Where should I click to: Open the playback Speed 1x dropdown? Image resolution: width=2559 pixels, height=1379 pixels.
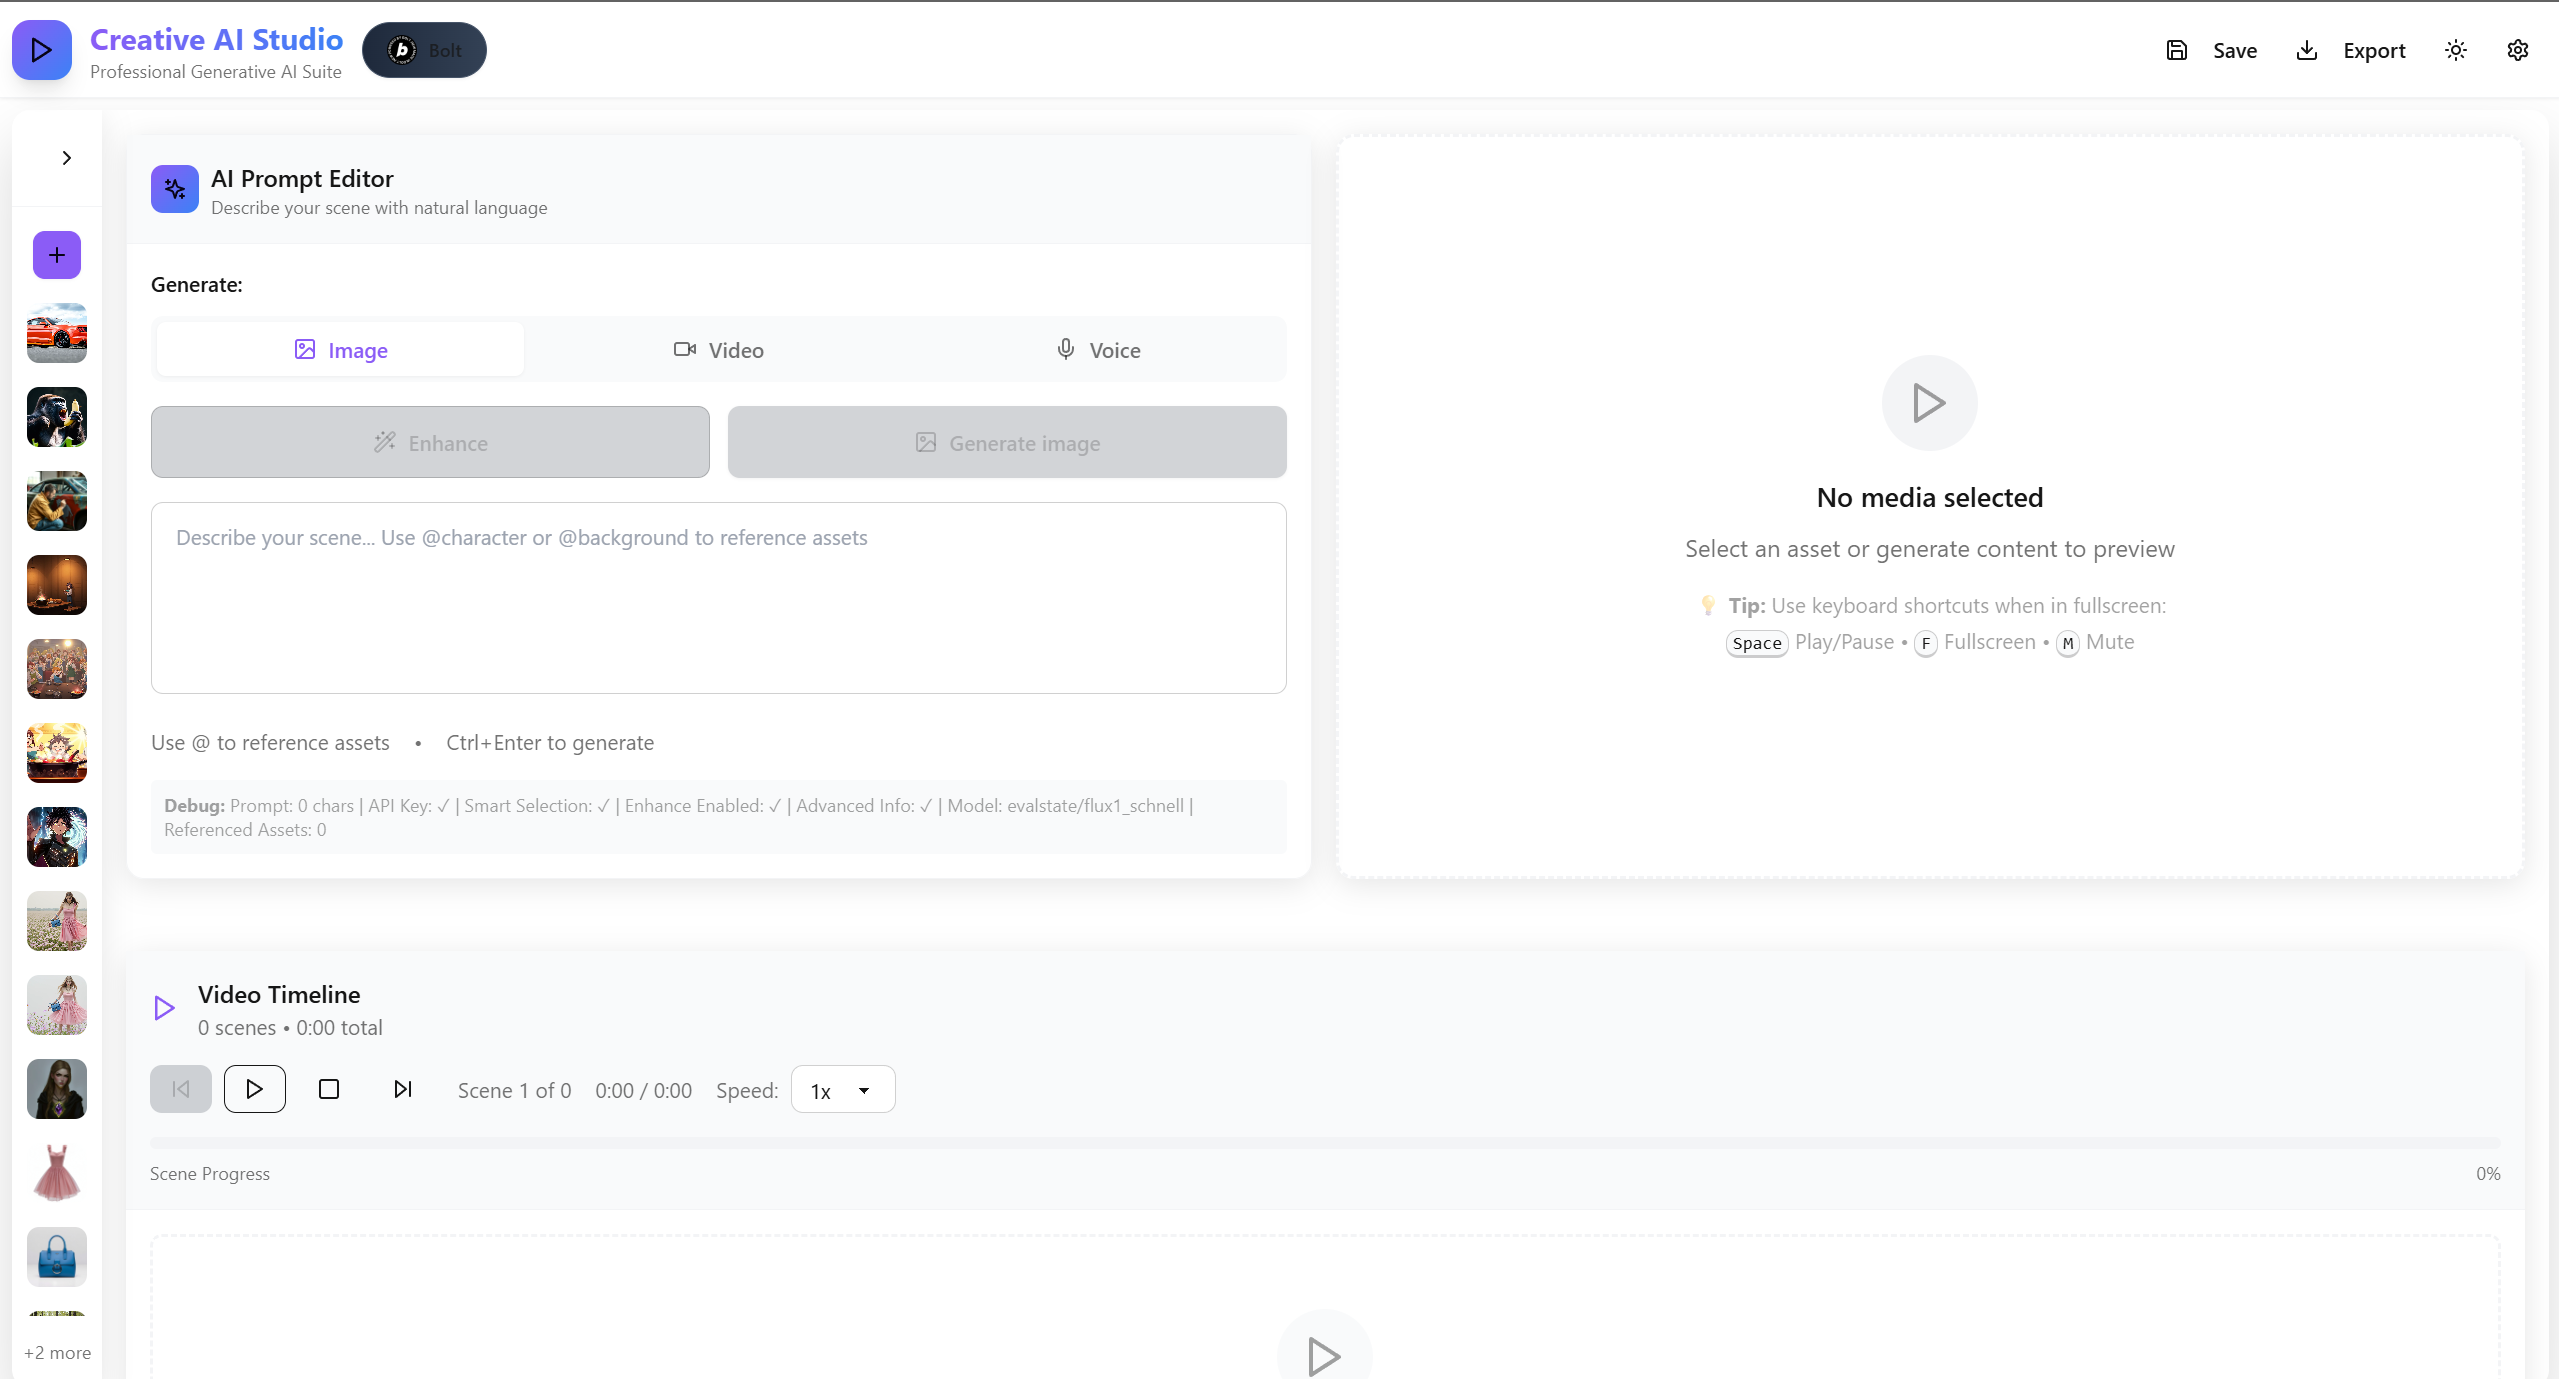[x=842, y=1090]
